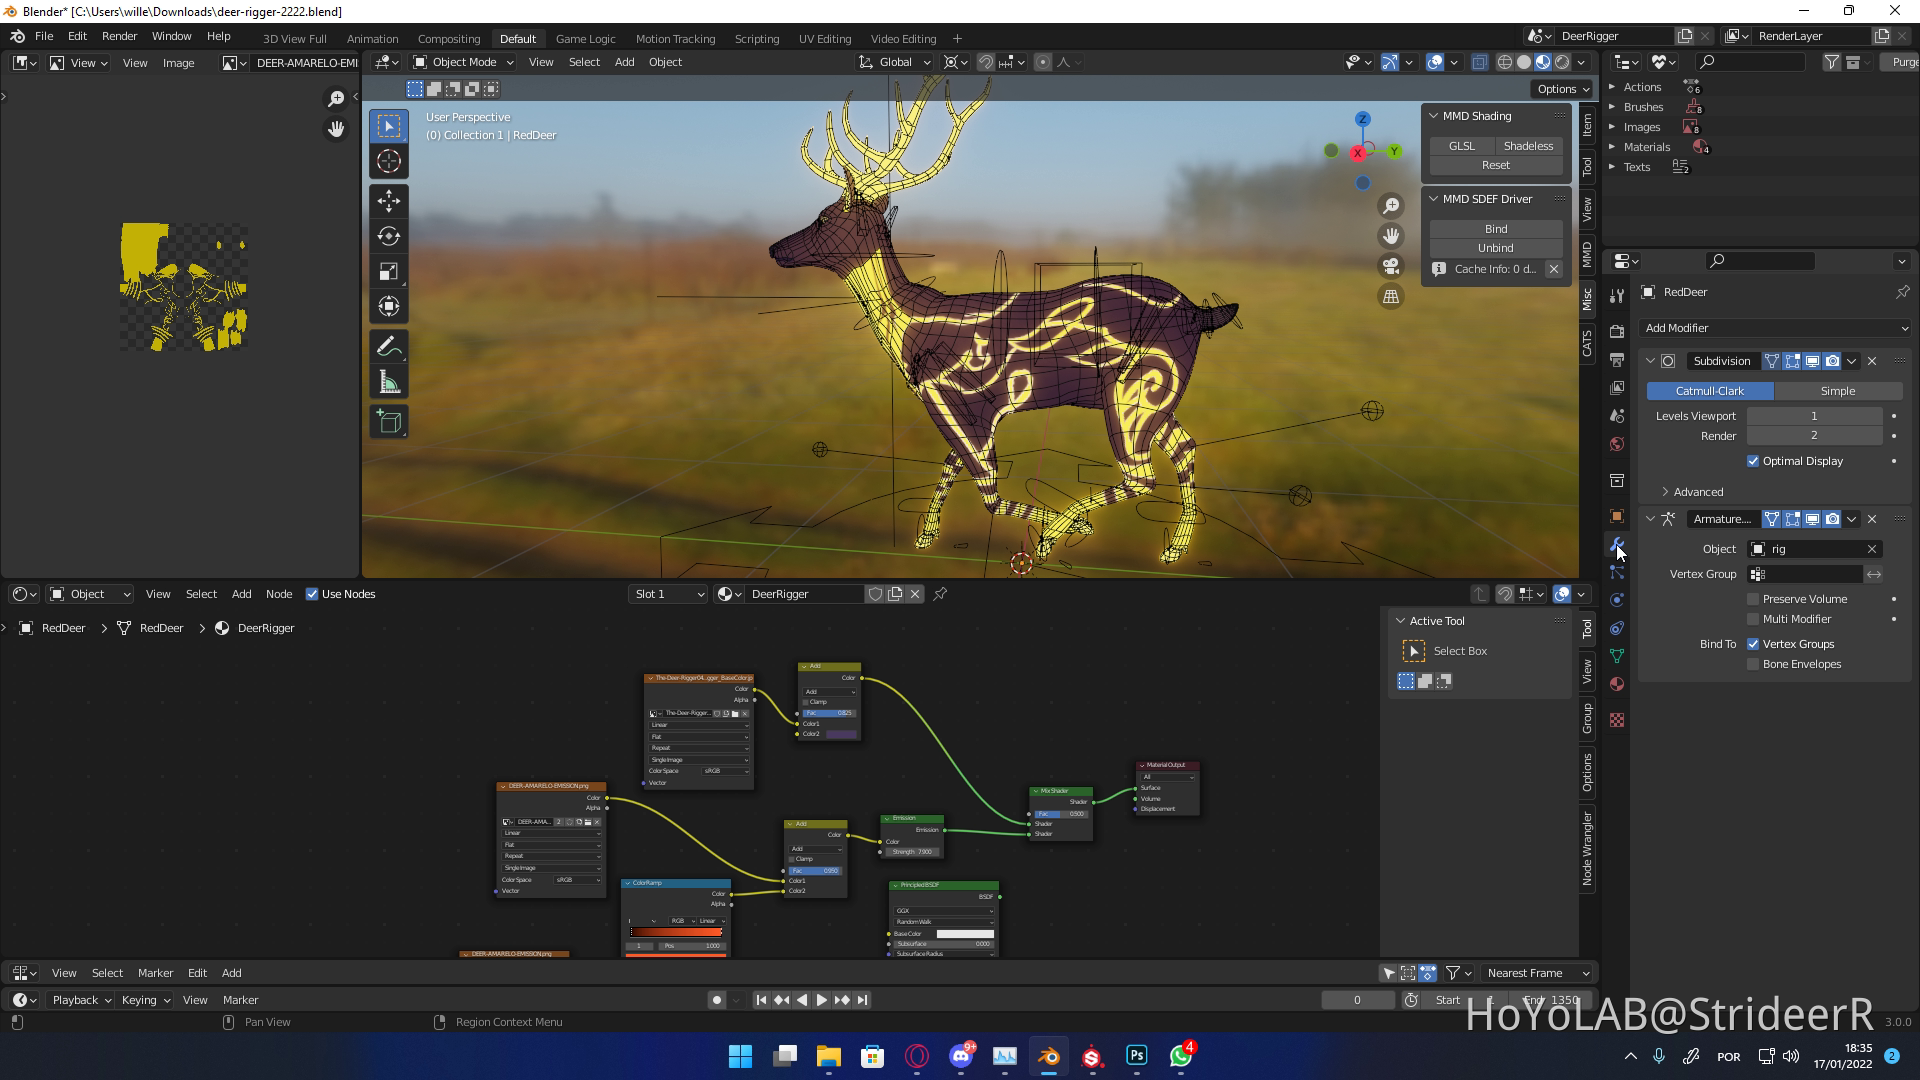Open the Add Modifier dropdown
Image resolution: width=1920 pixels, height=1080 pixels.
(x=1775, y=328)
